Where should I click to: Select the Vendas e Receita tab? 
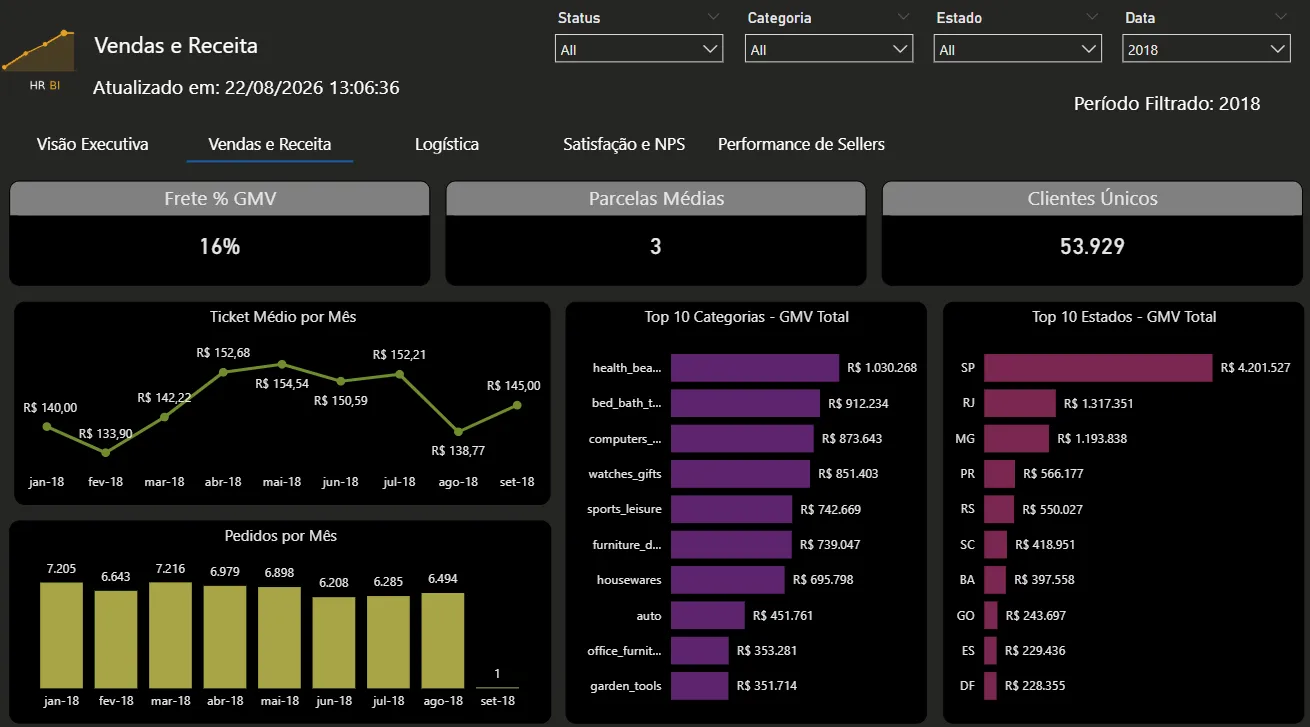click(x=270, y=144)
